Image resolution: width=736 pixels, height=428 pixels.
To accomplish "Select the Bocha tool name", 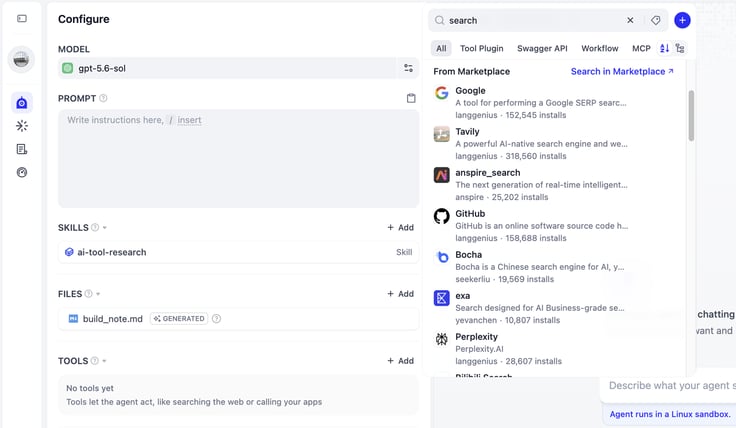I will pyautogui.click(x=468, y=255).
